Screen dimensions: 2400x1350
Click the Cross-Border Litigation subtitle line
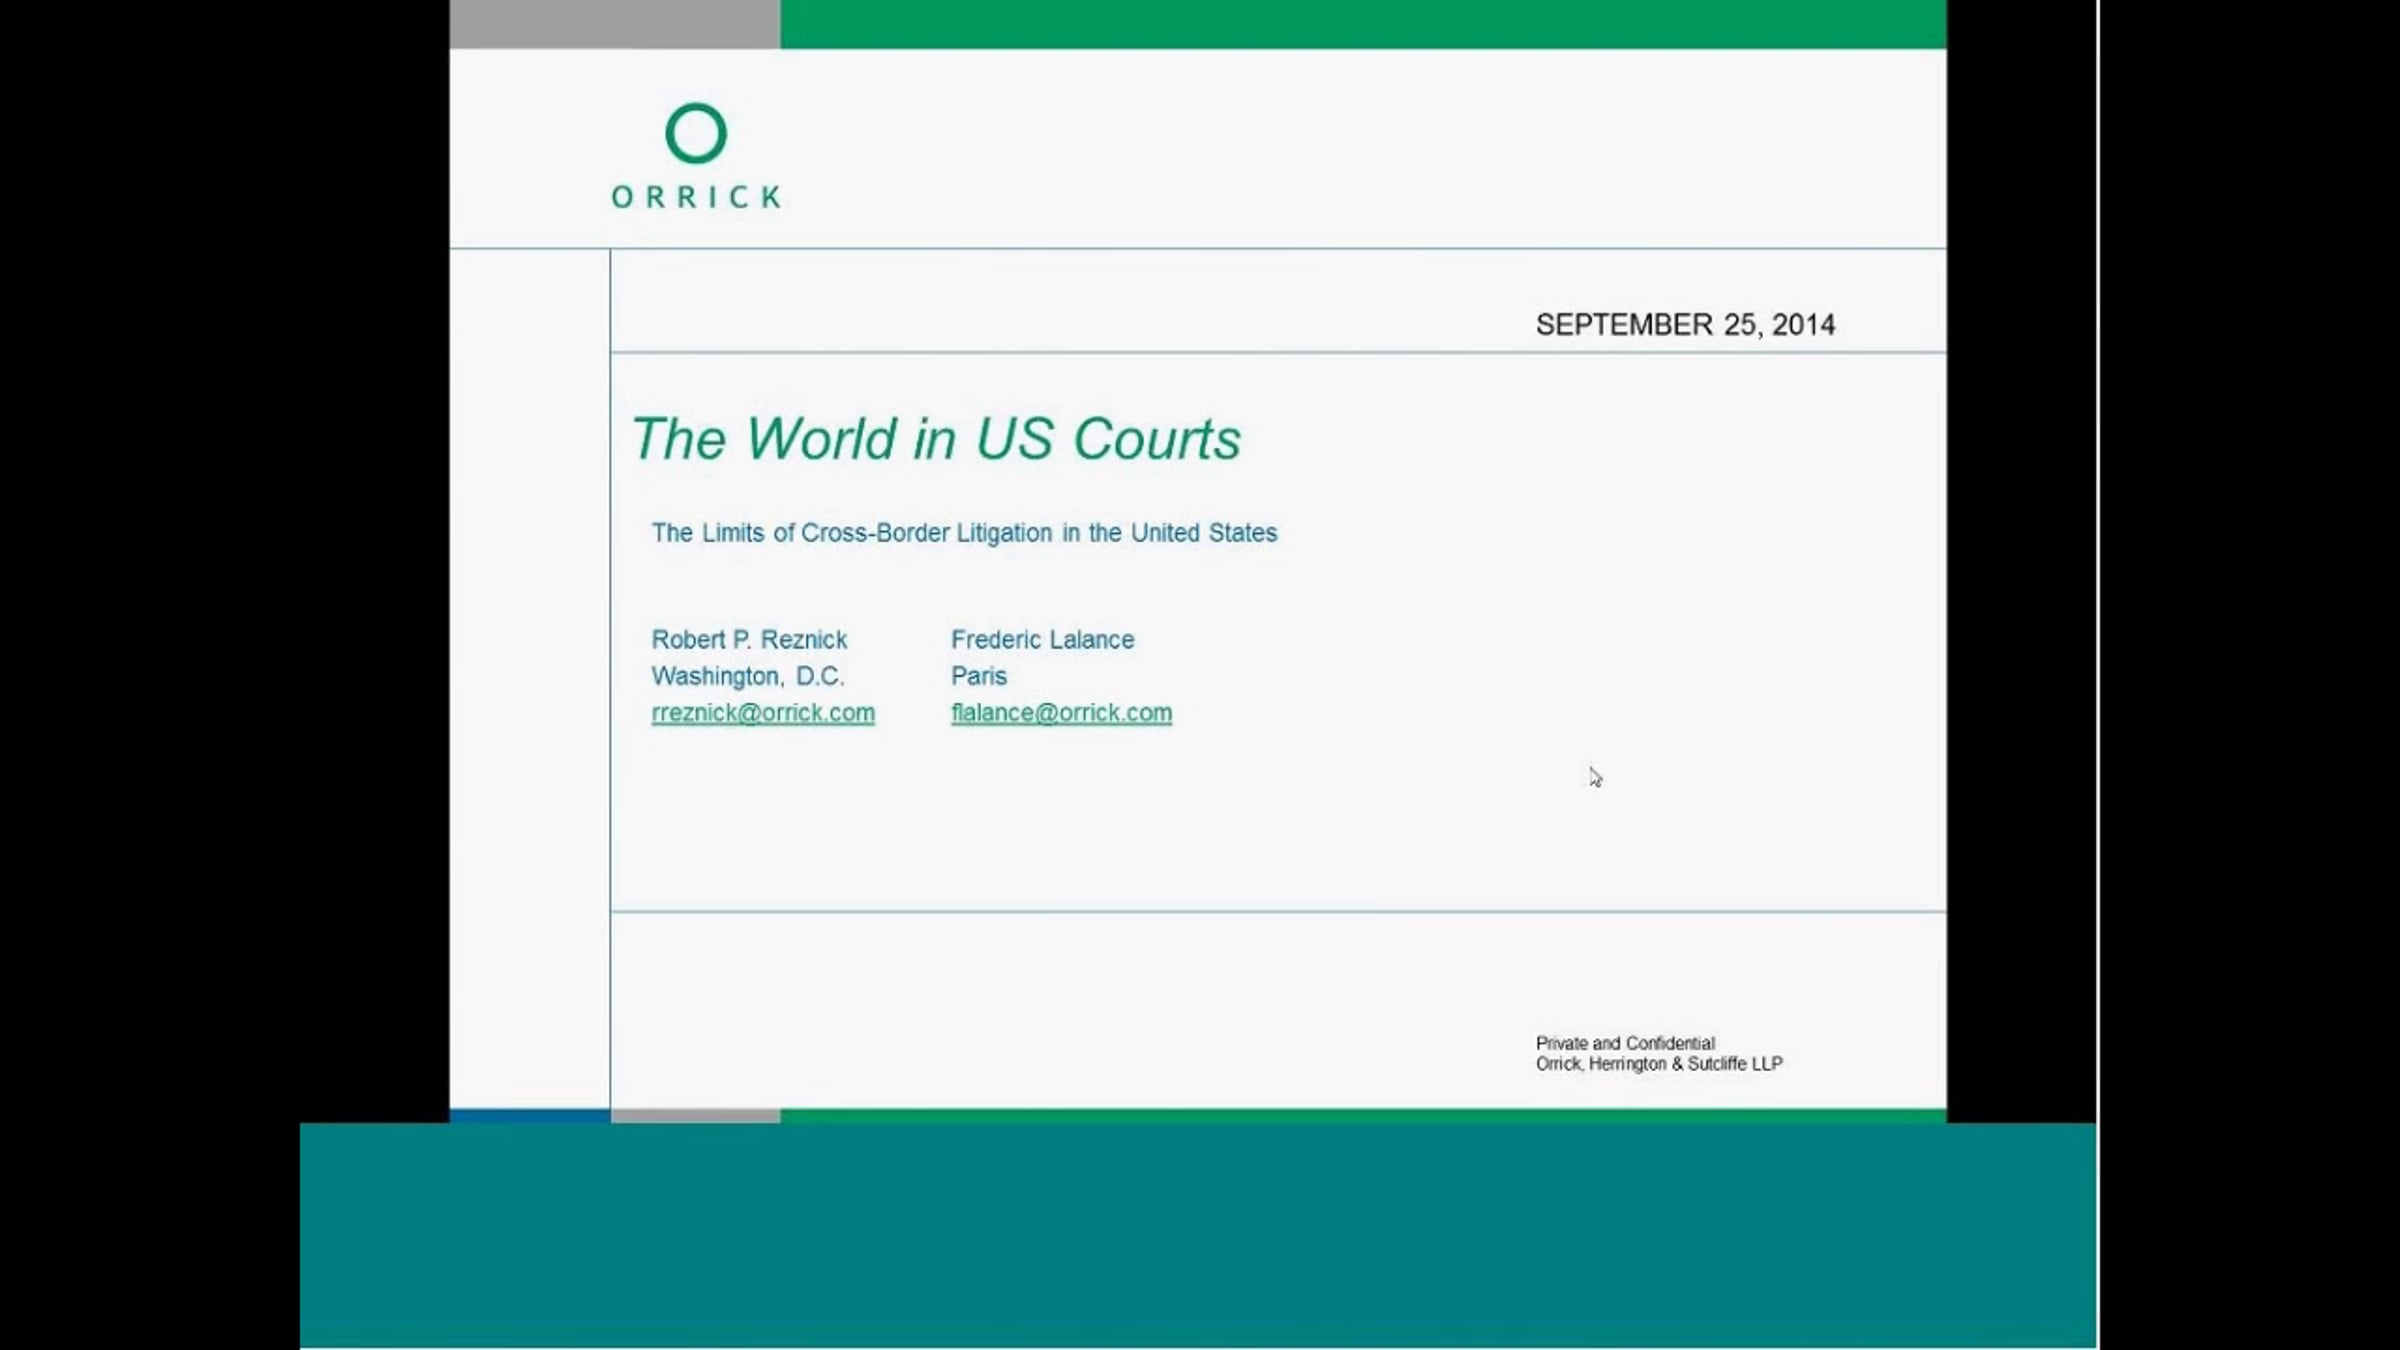964,533
